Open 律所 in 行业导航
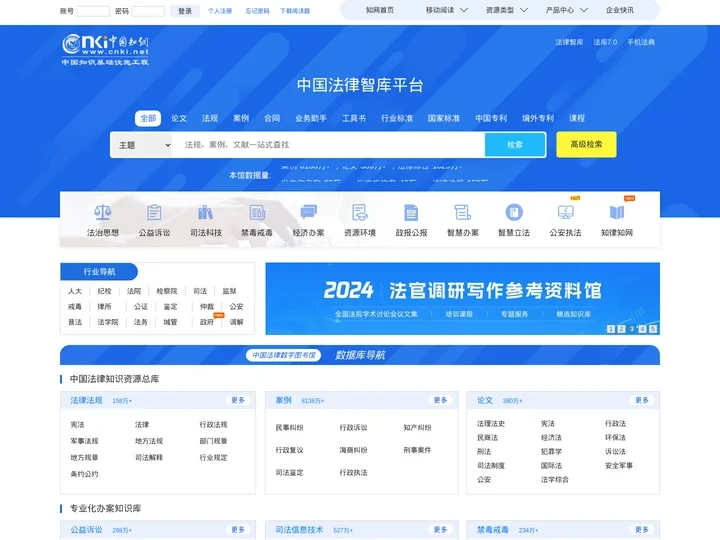 (x=104, y=306)
